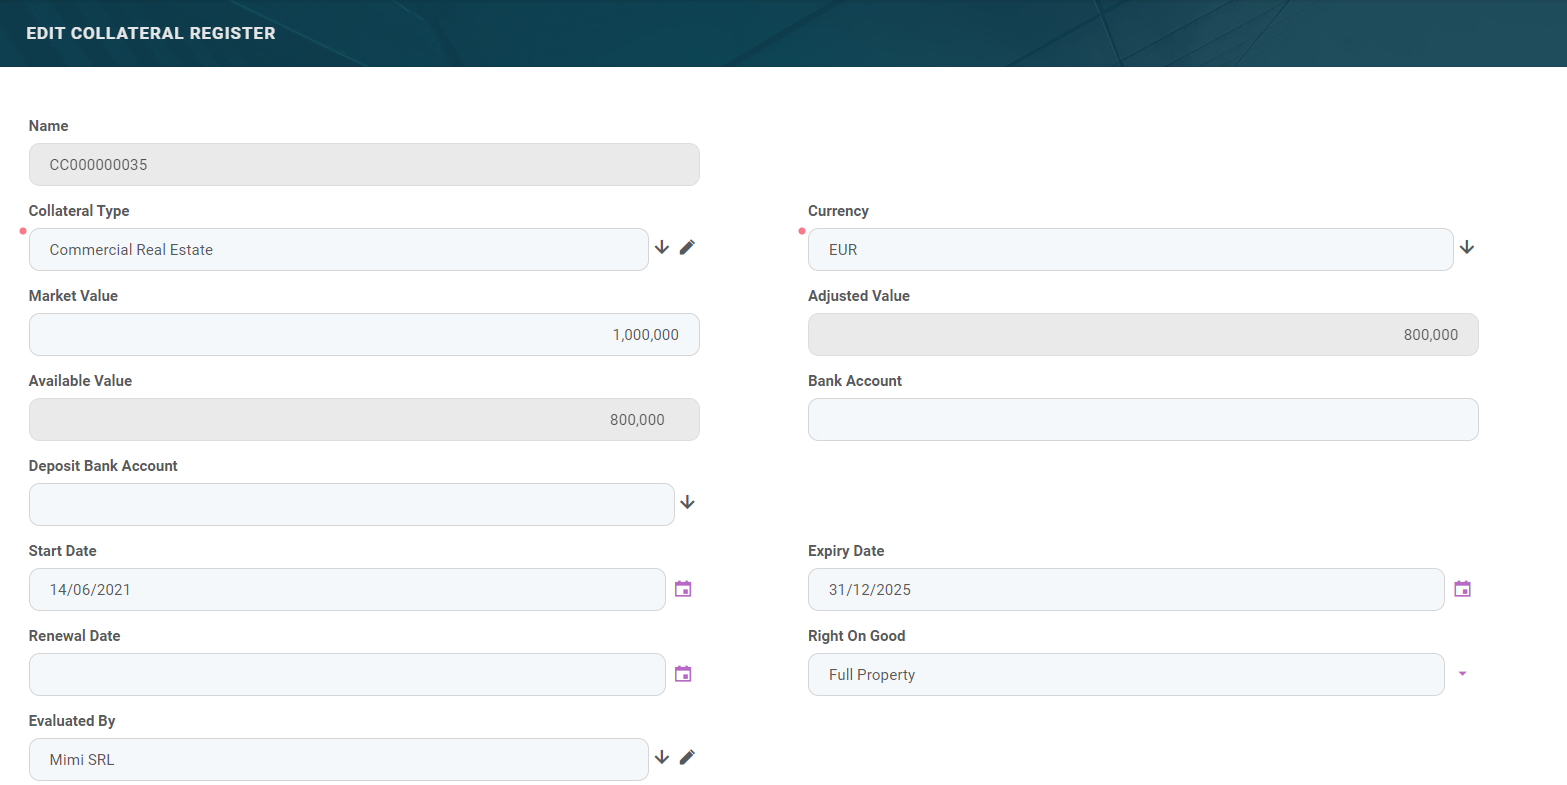The image size is (1567, 785).
Task: Focus the Deposit Bank Account field
Action: click(351, 505)
